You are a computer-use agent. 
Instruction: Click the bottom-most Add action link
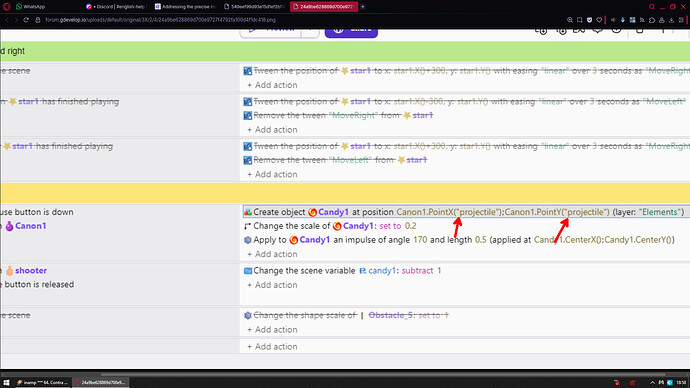(272, 347)
